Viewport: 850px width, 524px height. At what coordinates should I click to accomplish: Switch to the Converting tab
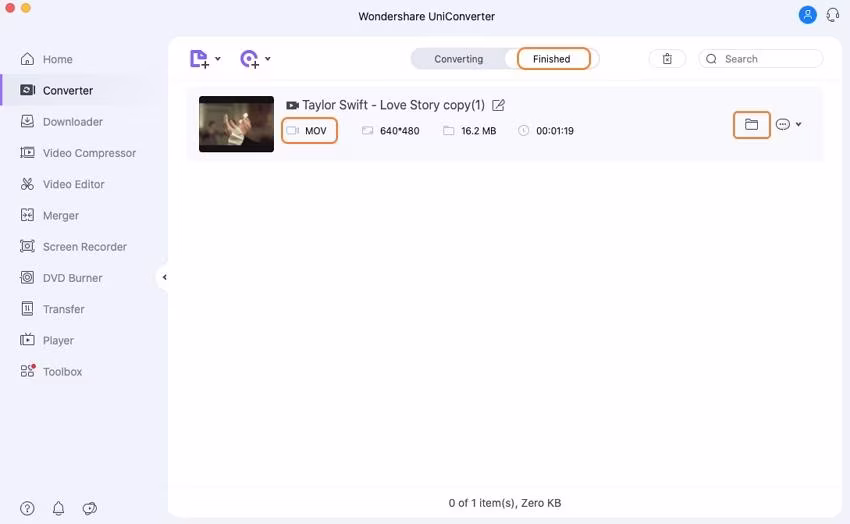(x=459, y=59)
